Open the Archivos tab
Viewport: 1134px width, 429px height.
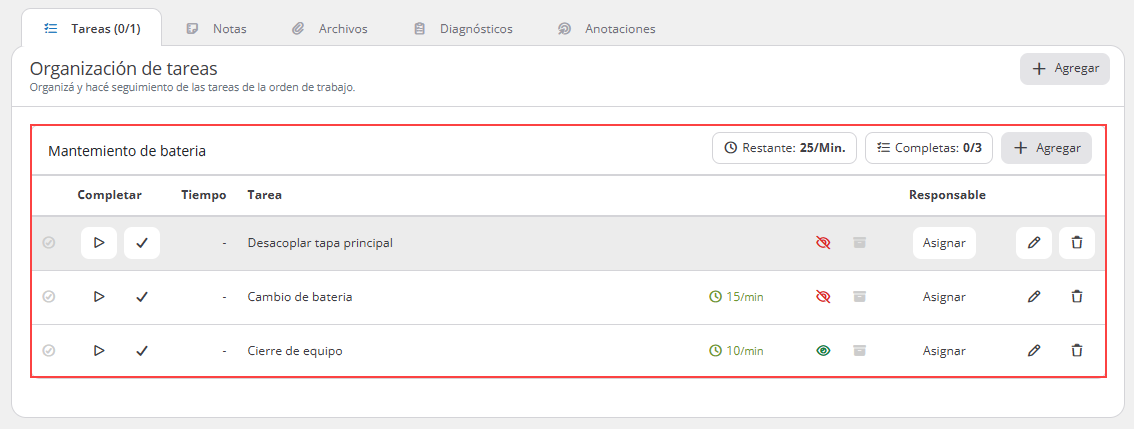pyautogui.click(x=330, y=29)
